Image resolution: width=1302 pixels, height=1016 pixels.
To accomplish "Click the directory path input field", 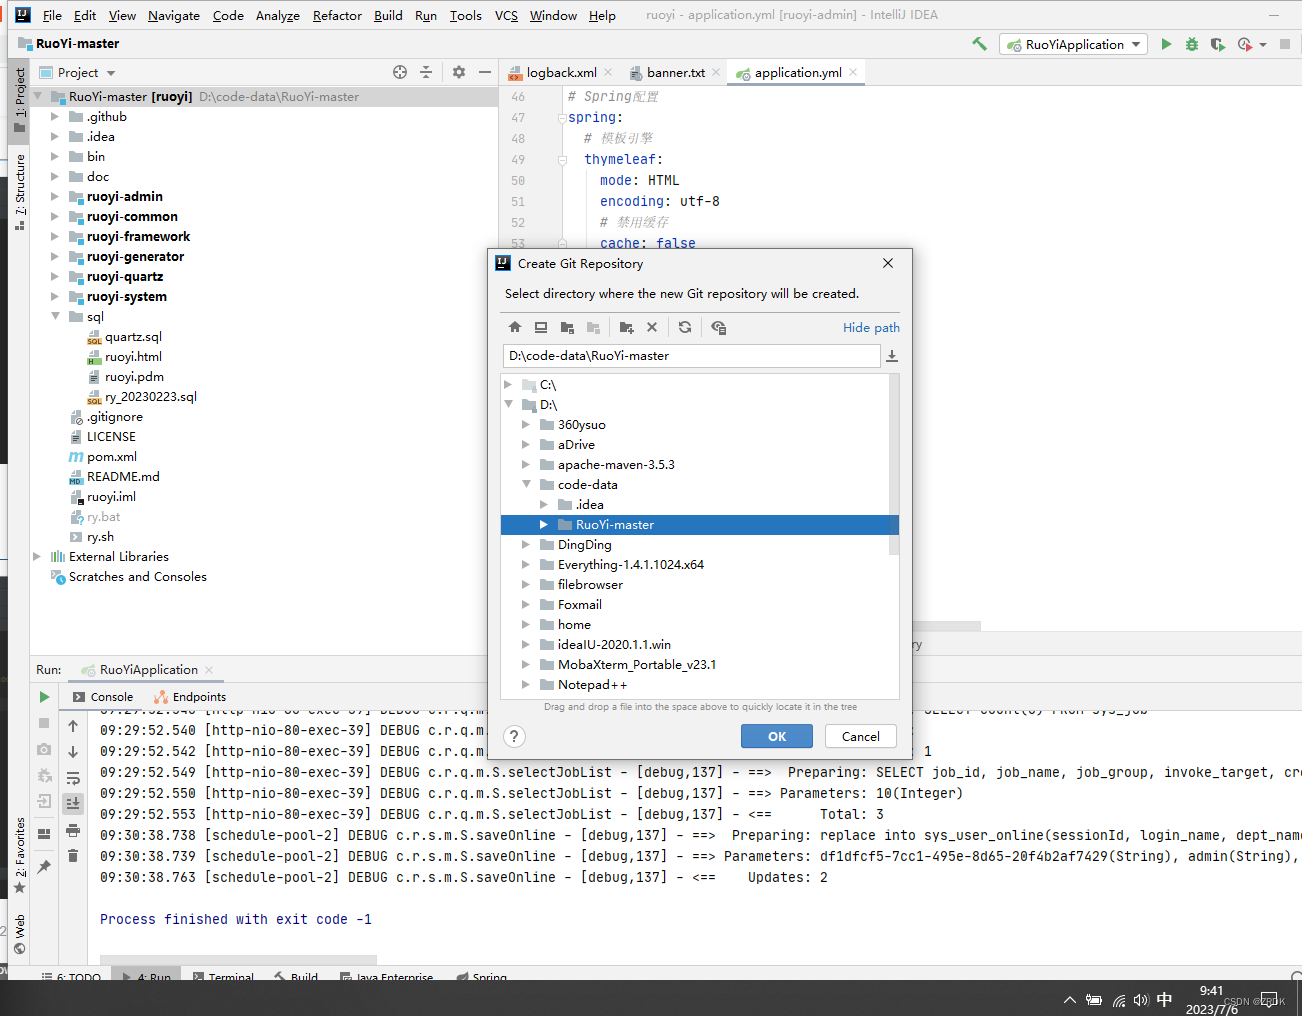I will pos(691,356).
